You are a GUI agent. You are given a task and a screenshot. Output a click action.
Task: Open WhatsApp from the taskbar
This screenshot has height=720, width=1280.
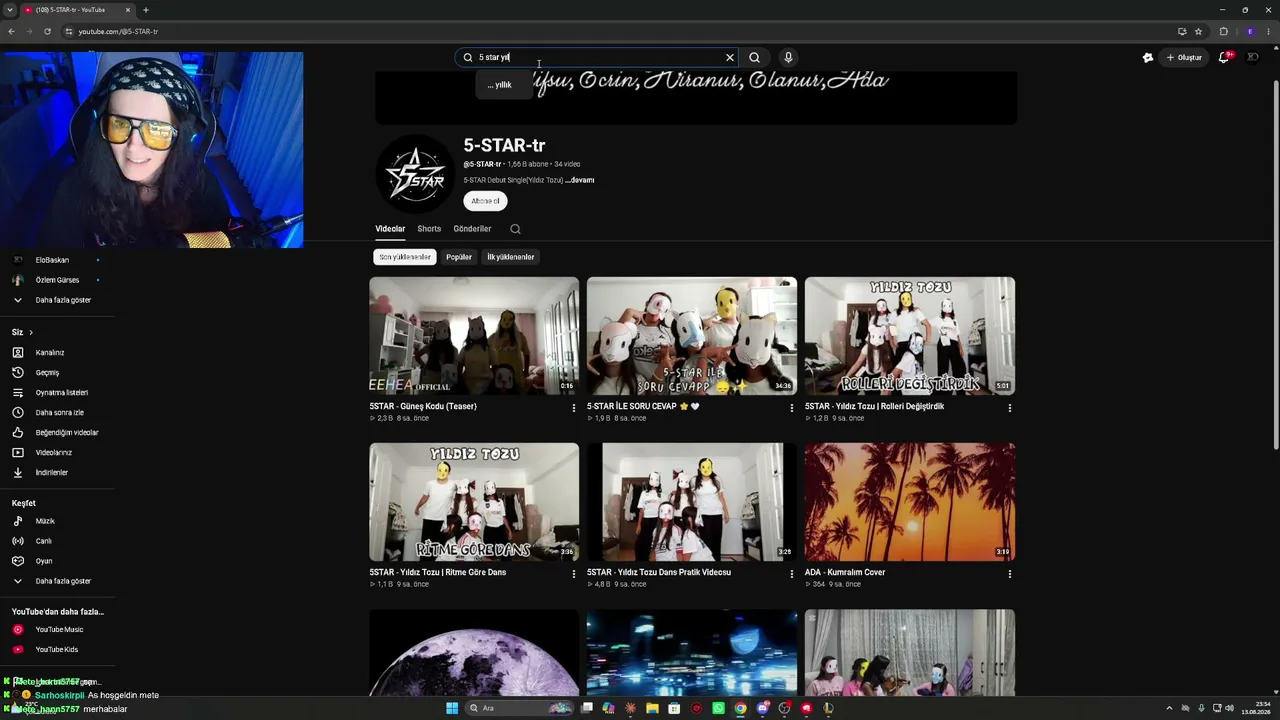coord(718,708)
